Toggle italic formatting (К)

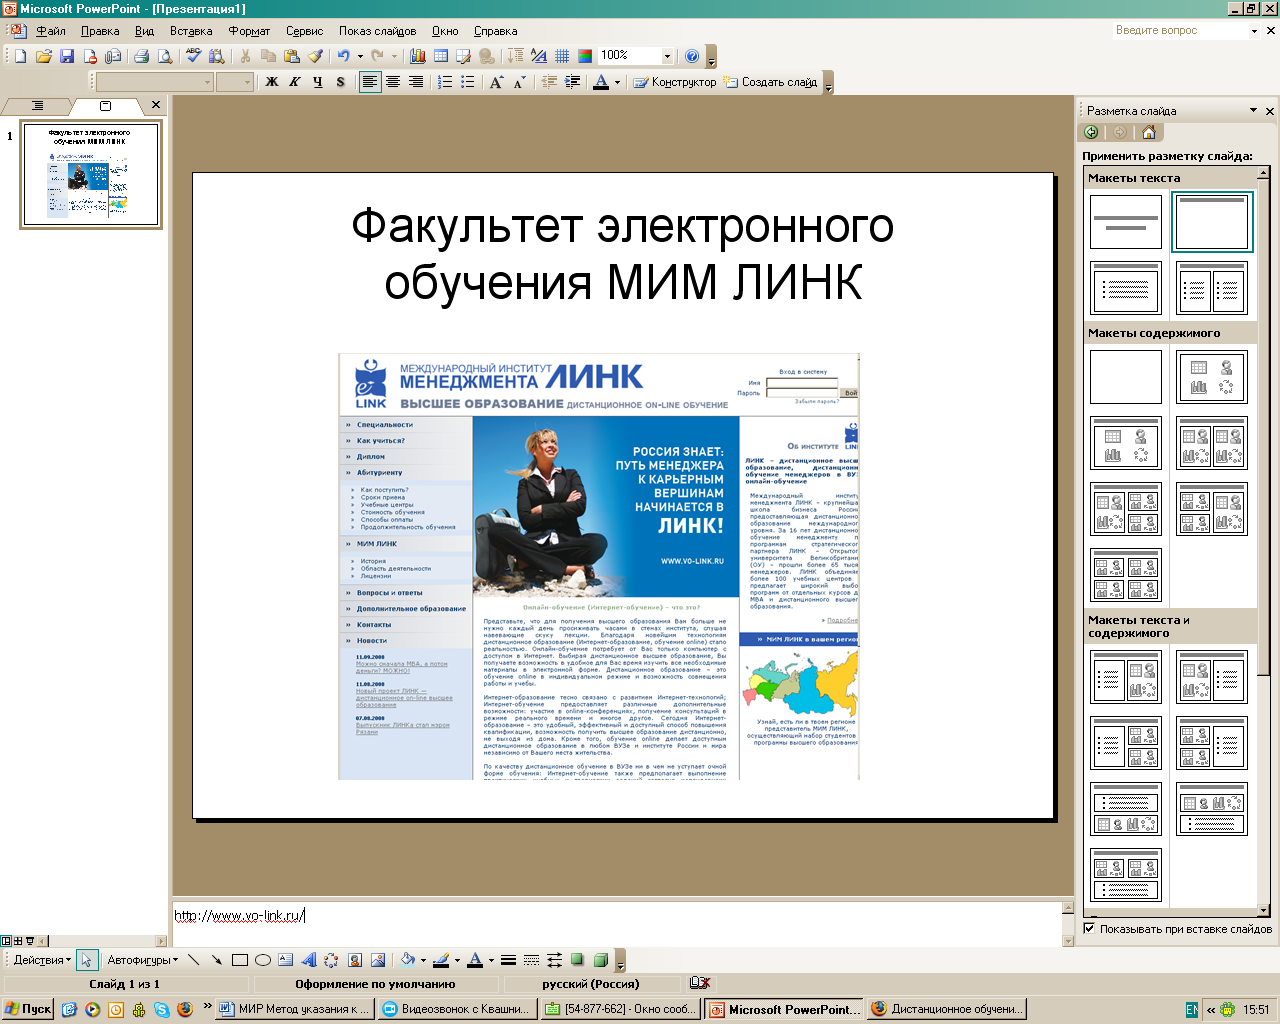(x=295, y=82)
